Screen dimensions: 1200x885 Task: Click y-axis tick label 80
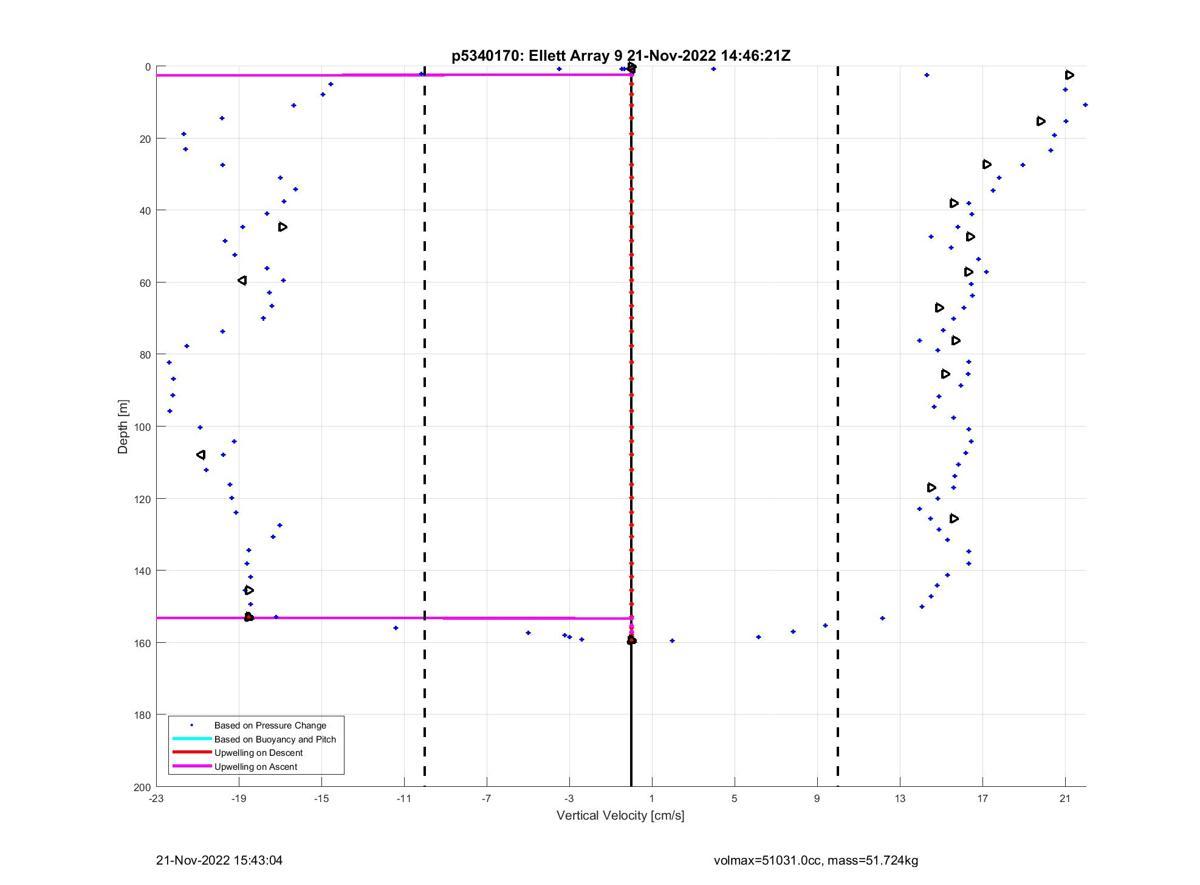pyautogui.click(x=145, y=355)
